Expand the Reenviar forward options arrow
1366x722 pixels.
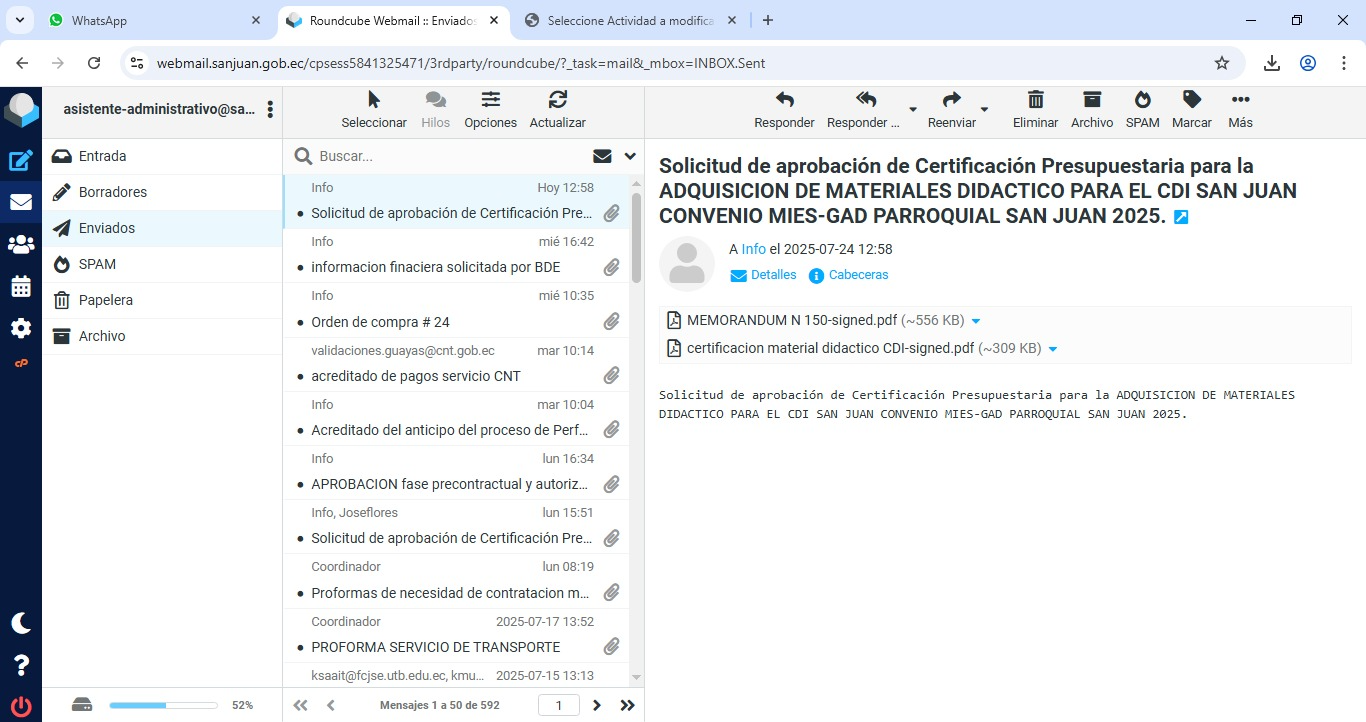[x=984, y=109]
